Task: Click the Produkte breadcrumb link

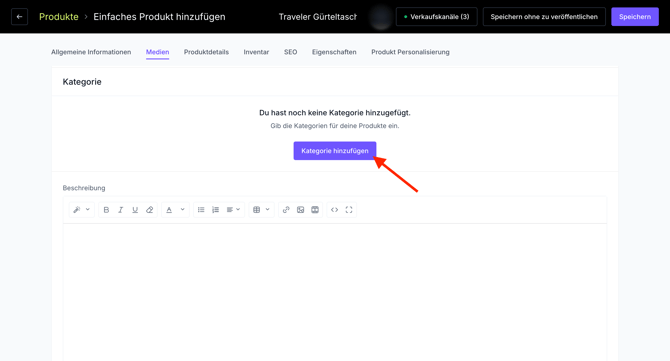Action: 59,17
